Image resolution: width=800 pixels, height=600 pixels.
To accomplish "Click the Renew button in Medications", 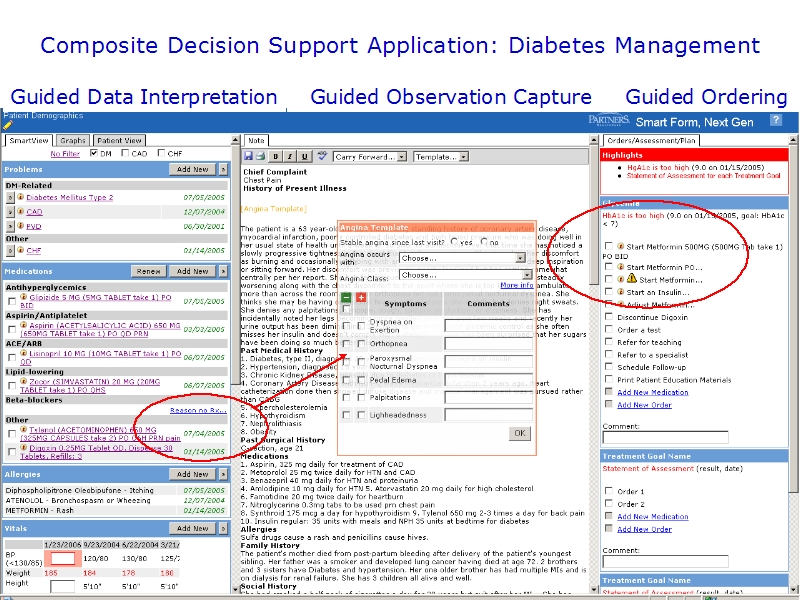I will 148,271.
